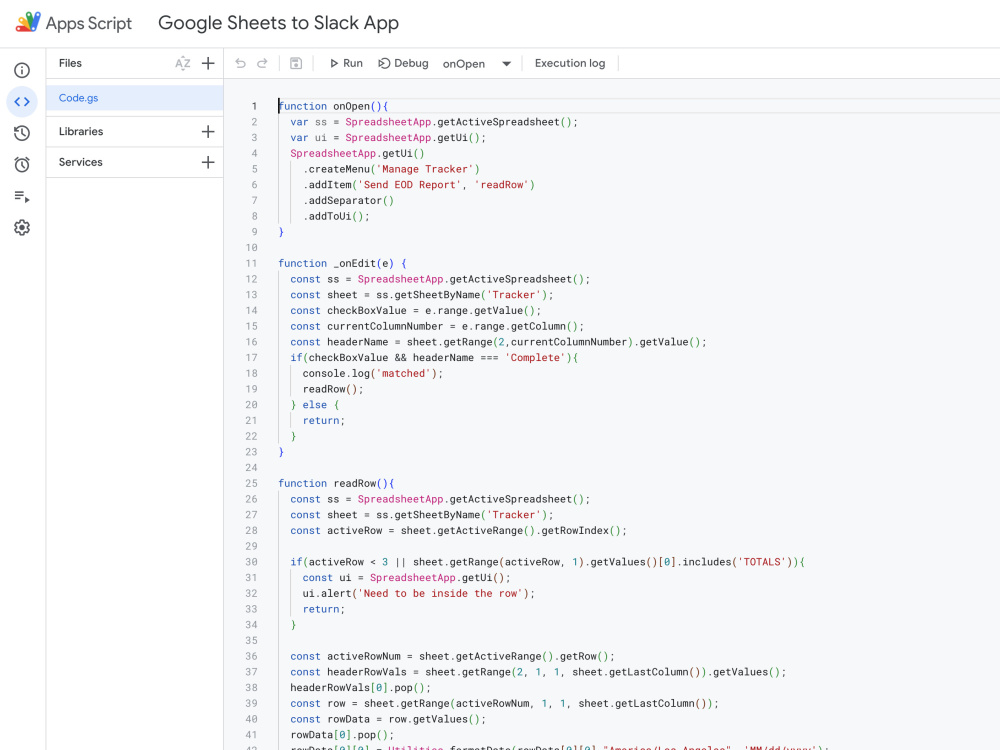Screen dimensions: 1000x750
Task: Select the Code.gs file
Action: click(135, 98)
